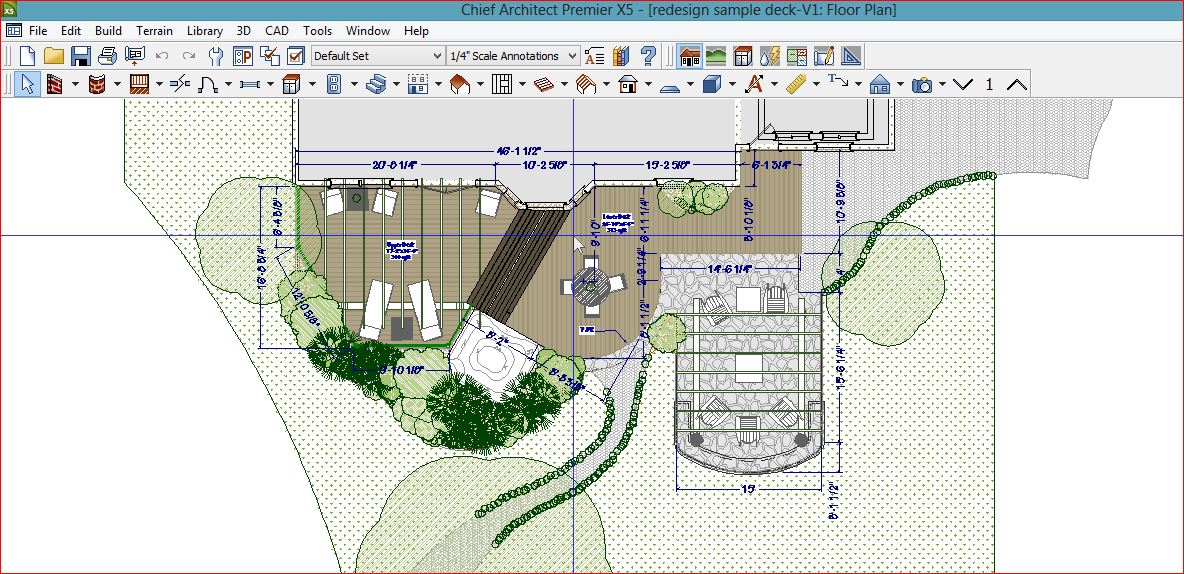Expand the Wall tool dropdown arrow
The height and width of the screenshot is (574, 1184).
[75, 84]
